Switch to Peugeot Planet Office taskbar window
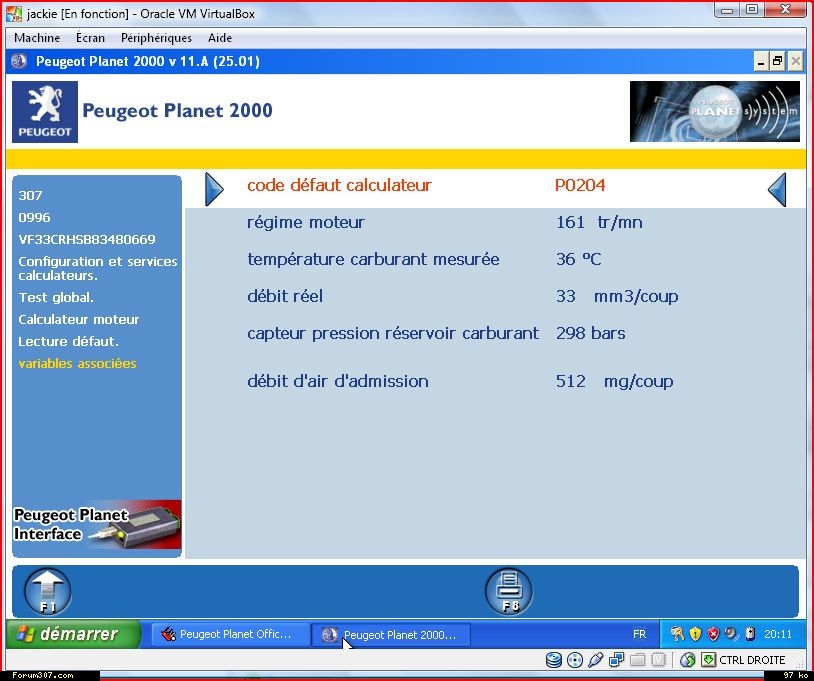The height and width of the screenshot is (681, 814). [228, 634]
